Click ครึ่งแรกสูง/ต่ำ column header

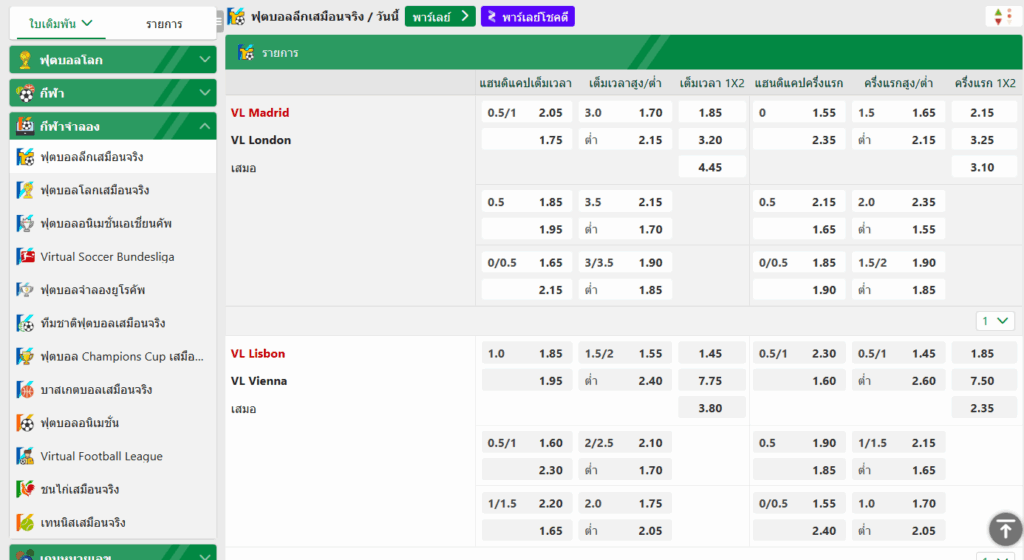pyautogui.click(x=898, y=83)
